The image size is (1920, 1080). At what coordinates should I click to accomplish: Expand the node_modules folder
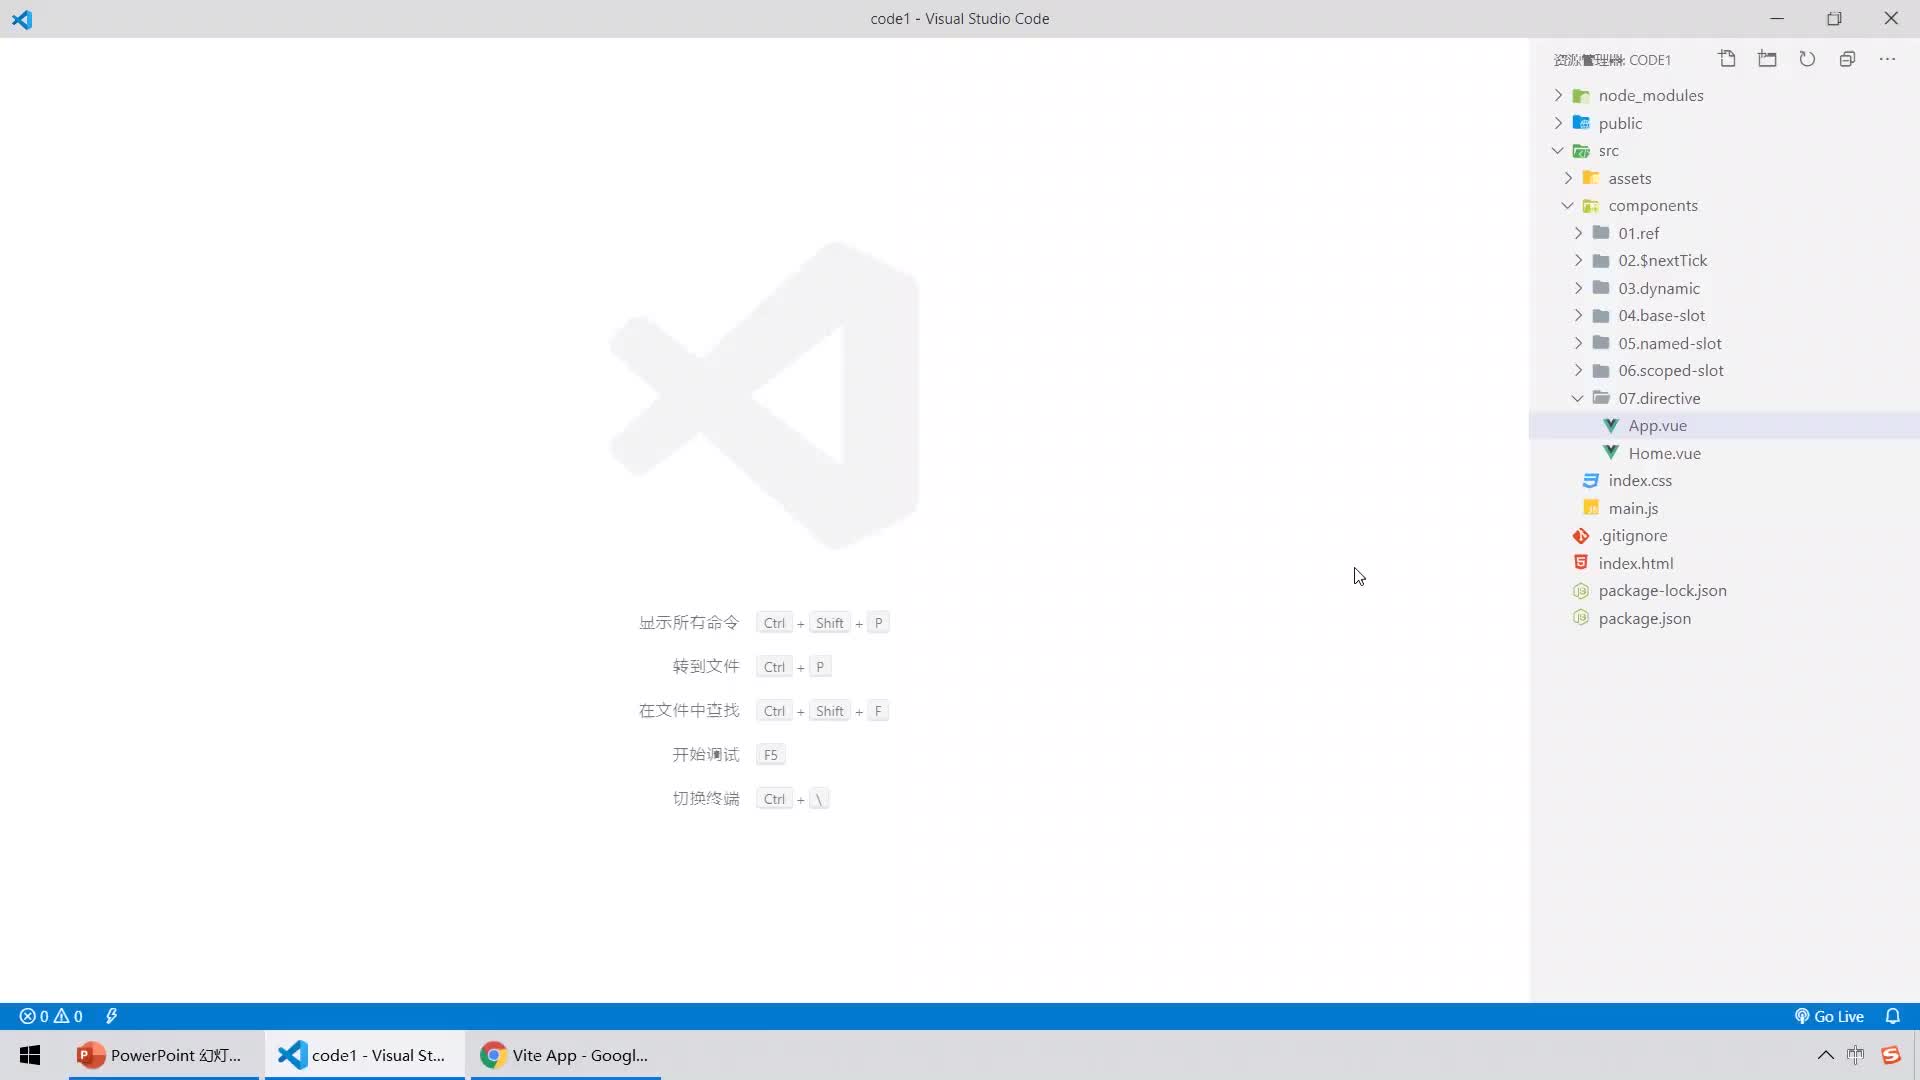(x=1724, y=95)
